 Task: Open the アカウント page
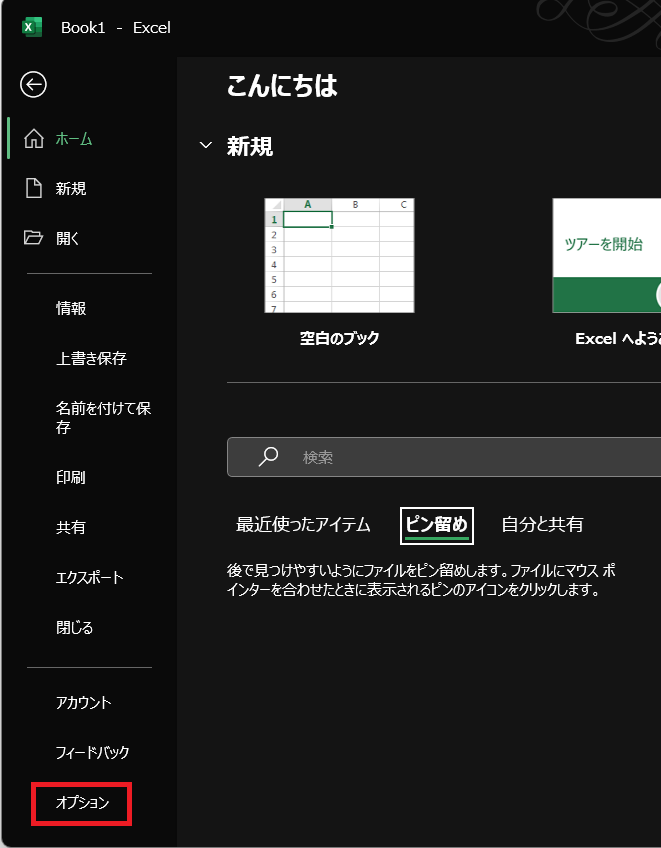[x=84, y=703]
